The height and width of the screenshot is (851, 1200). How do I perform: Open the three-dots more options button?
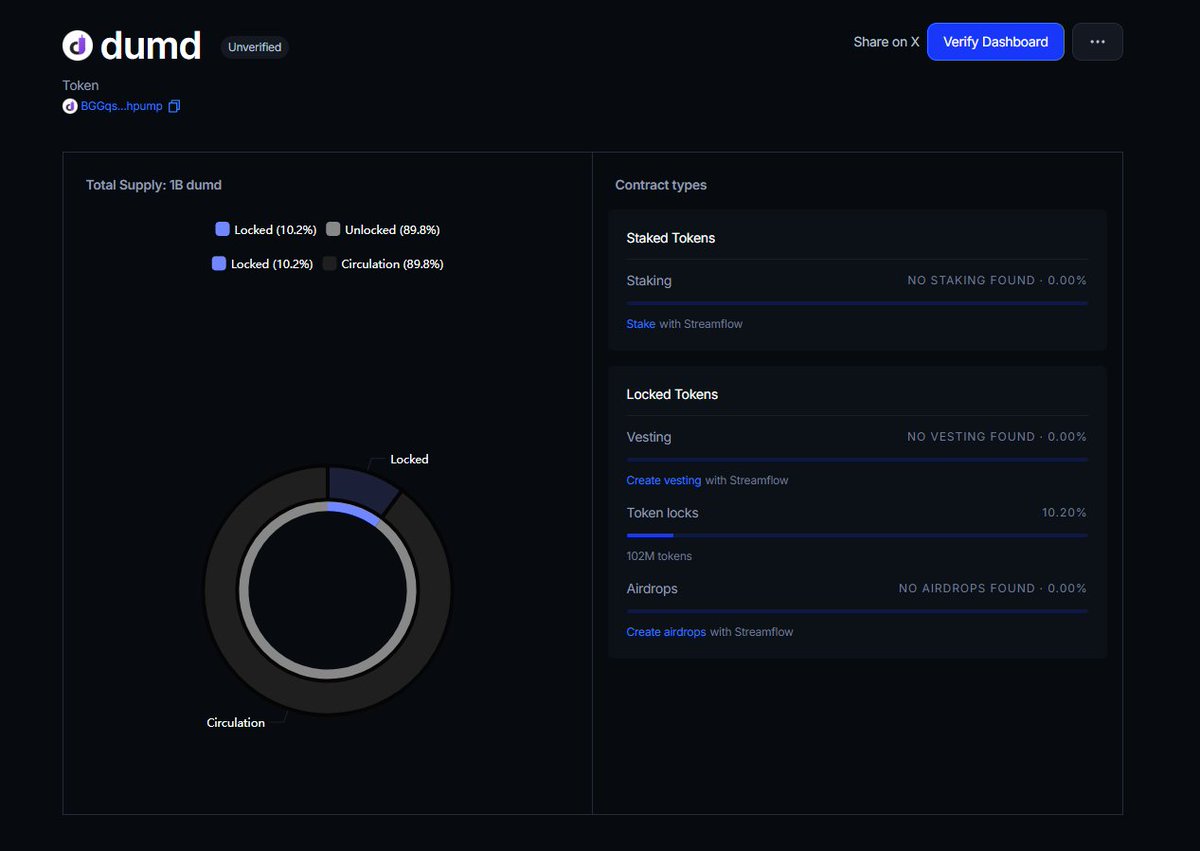coord(1097,42)
